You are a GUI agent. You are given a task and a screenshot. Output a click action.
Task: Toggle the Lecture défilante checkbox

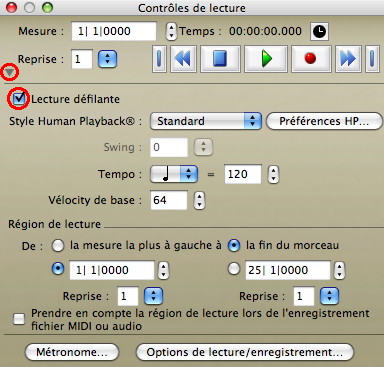[19, 98]
